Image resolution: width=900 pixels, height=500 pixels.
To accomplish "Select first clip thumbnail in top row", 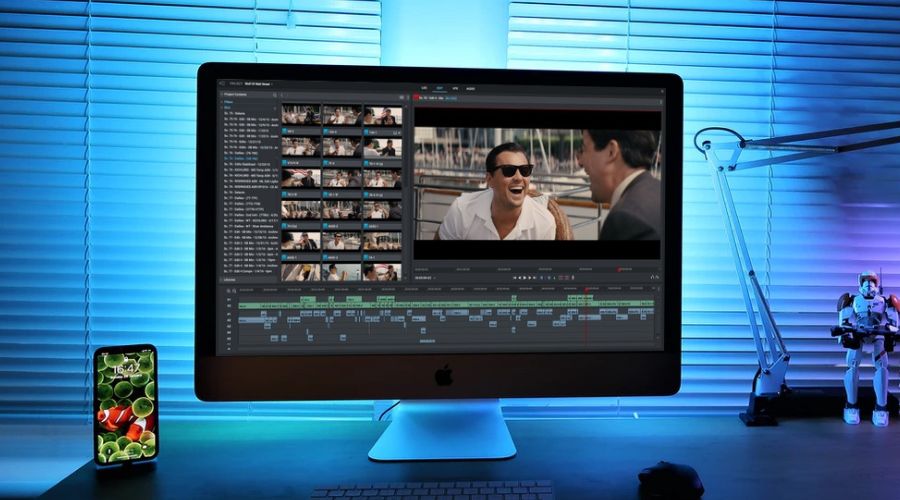I will click(301, 115).
